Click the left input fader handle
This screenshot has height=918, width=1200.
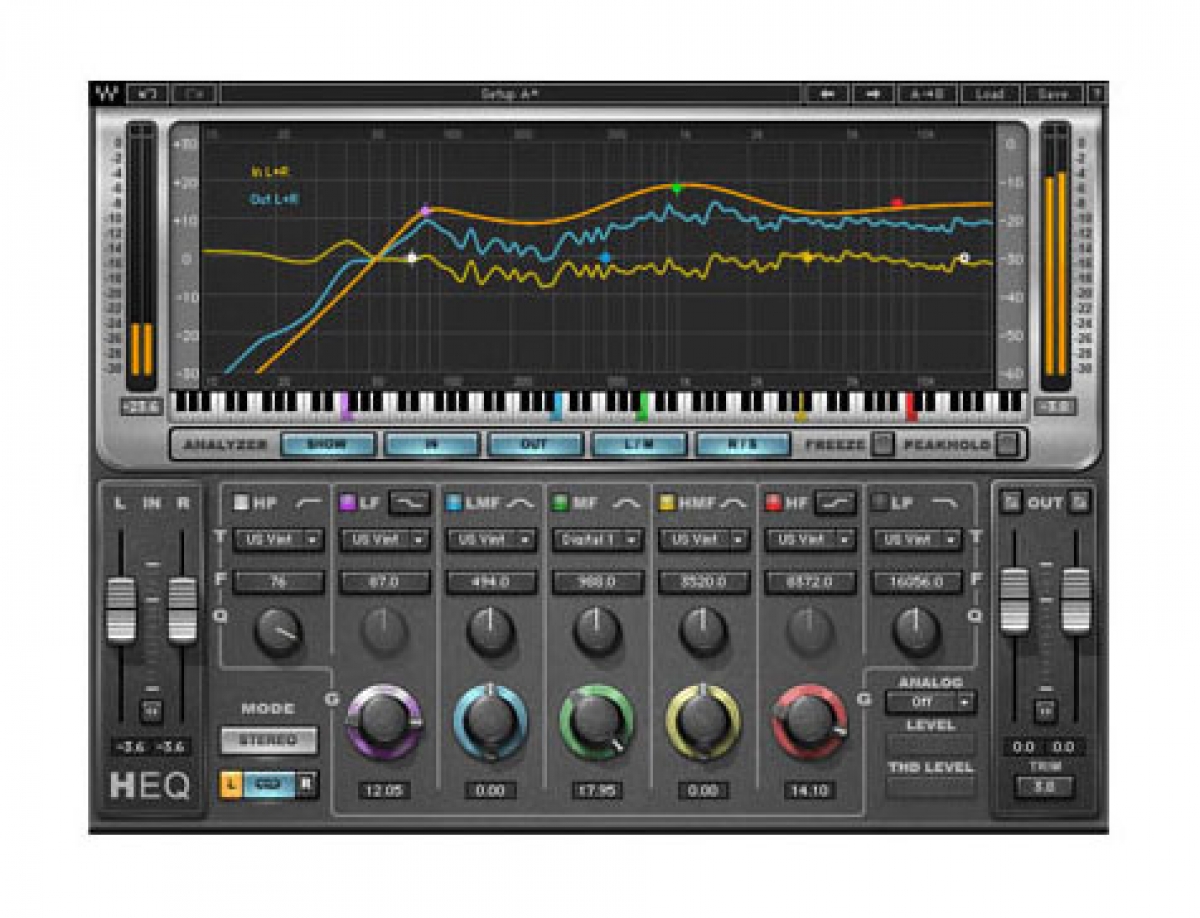coord(120,609)
